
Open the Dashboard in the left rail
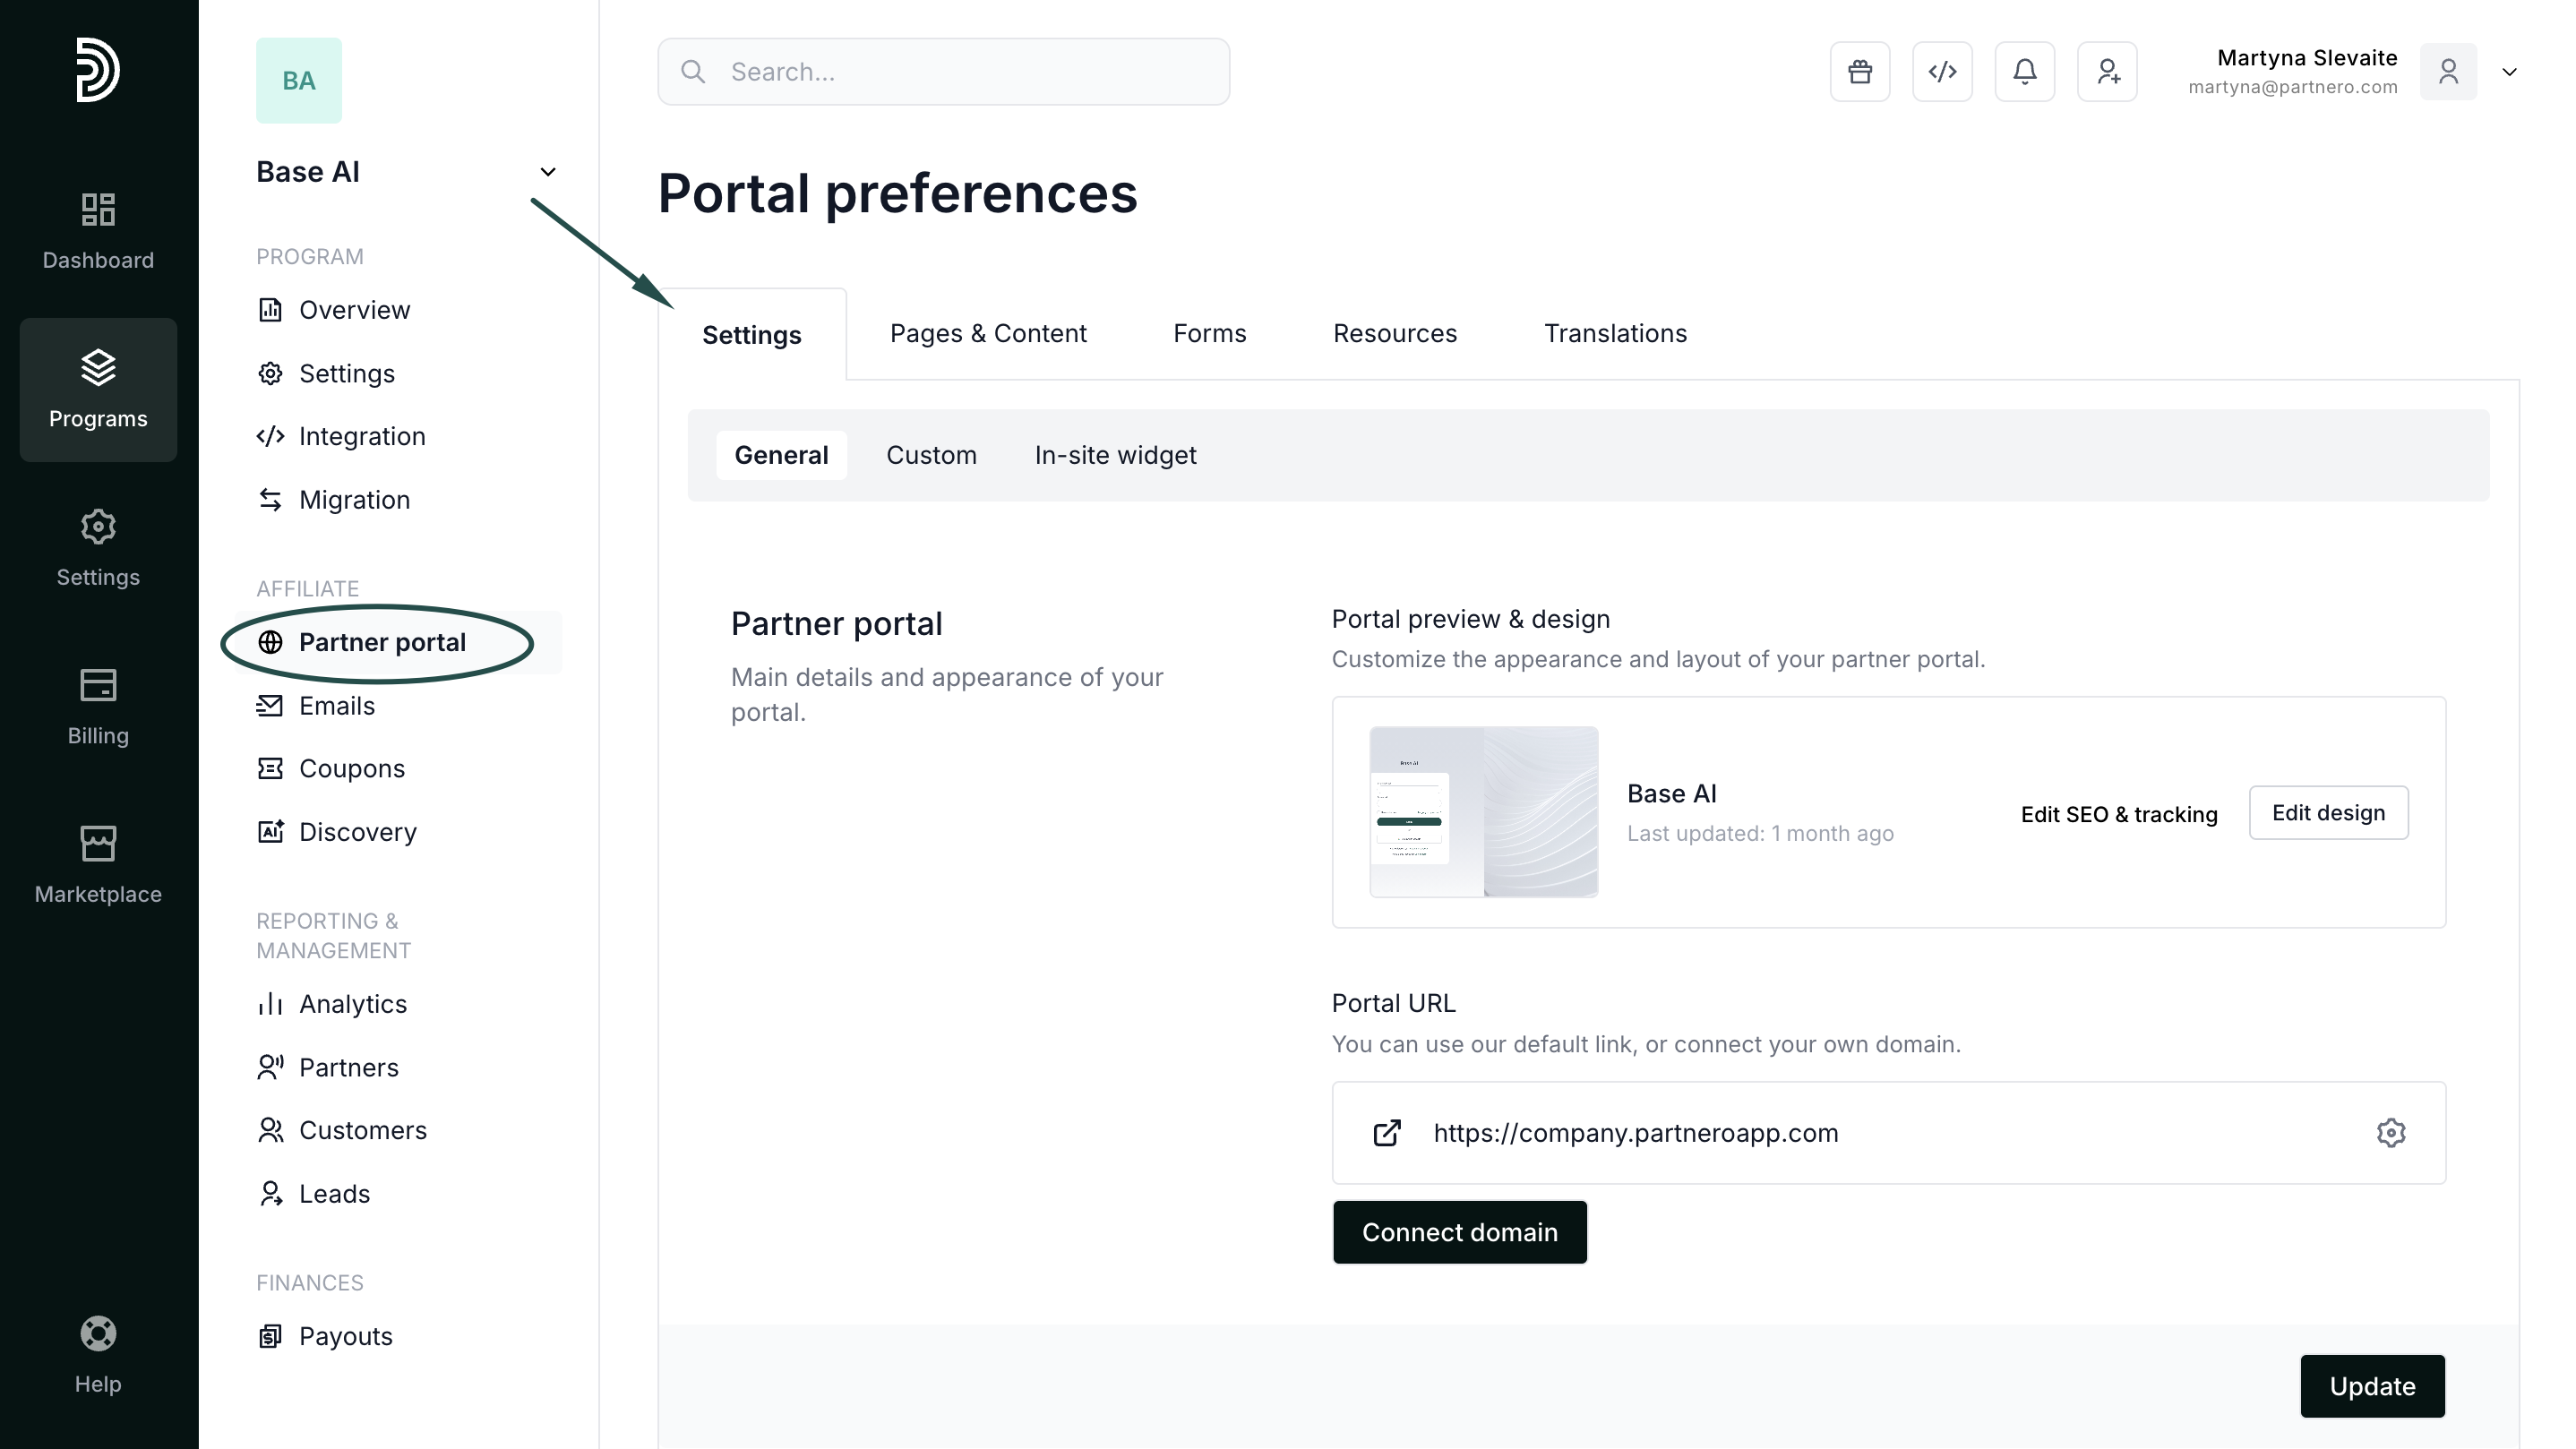(98, 231)
